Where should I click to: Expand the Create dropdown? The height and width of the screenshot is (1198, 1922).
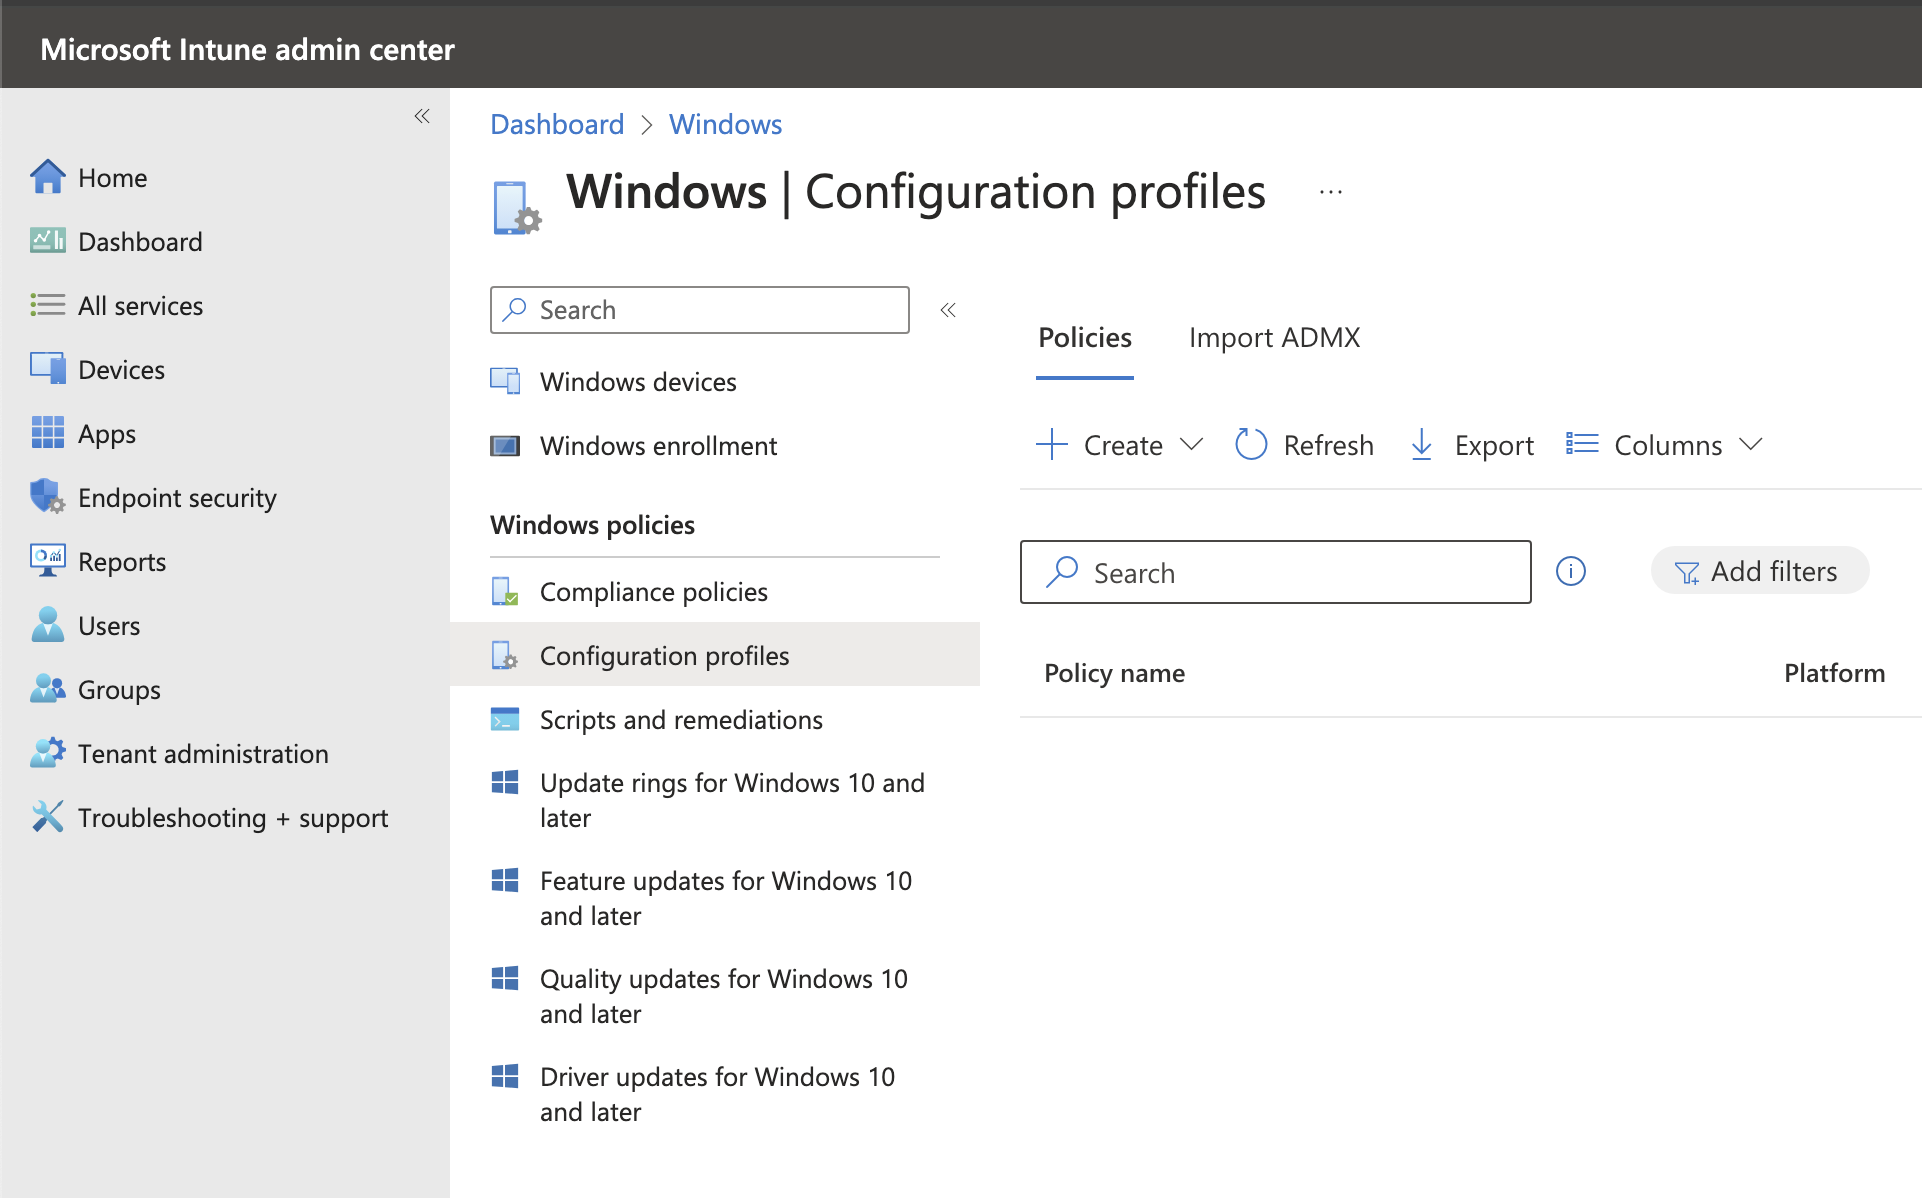tap(1194, 445)
